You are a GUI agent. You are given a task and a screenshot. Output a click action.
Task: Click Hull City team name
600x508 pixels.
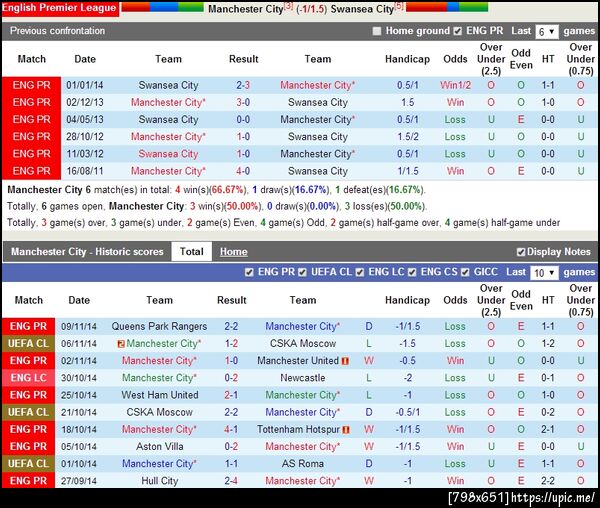[160, 481]
